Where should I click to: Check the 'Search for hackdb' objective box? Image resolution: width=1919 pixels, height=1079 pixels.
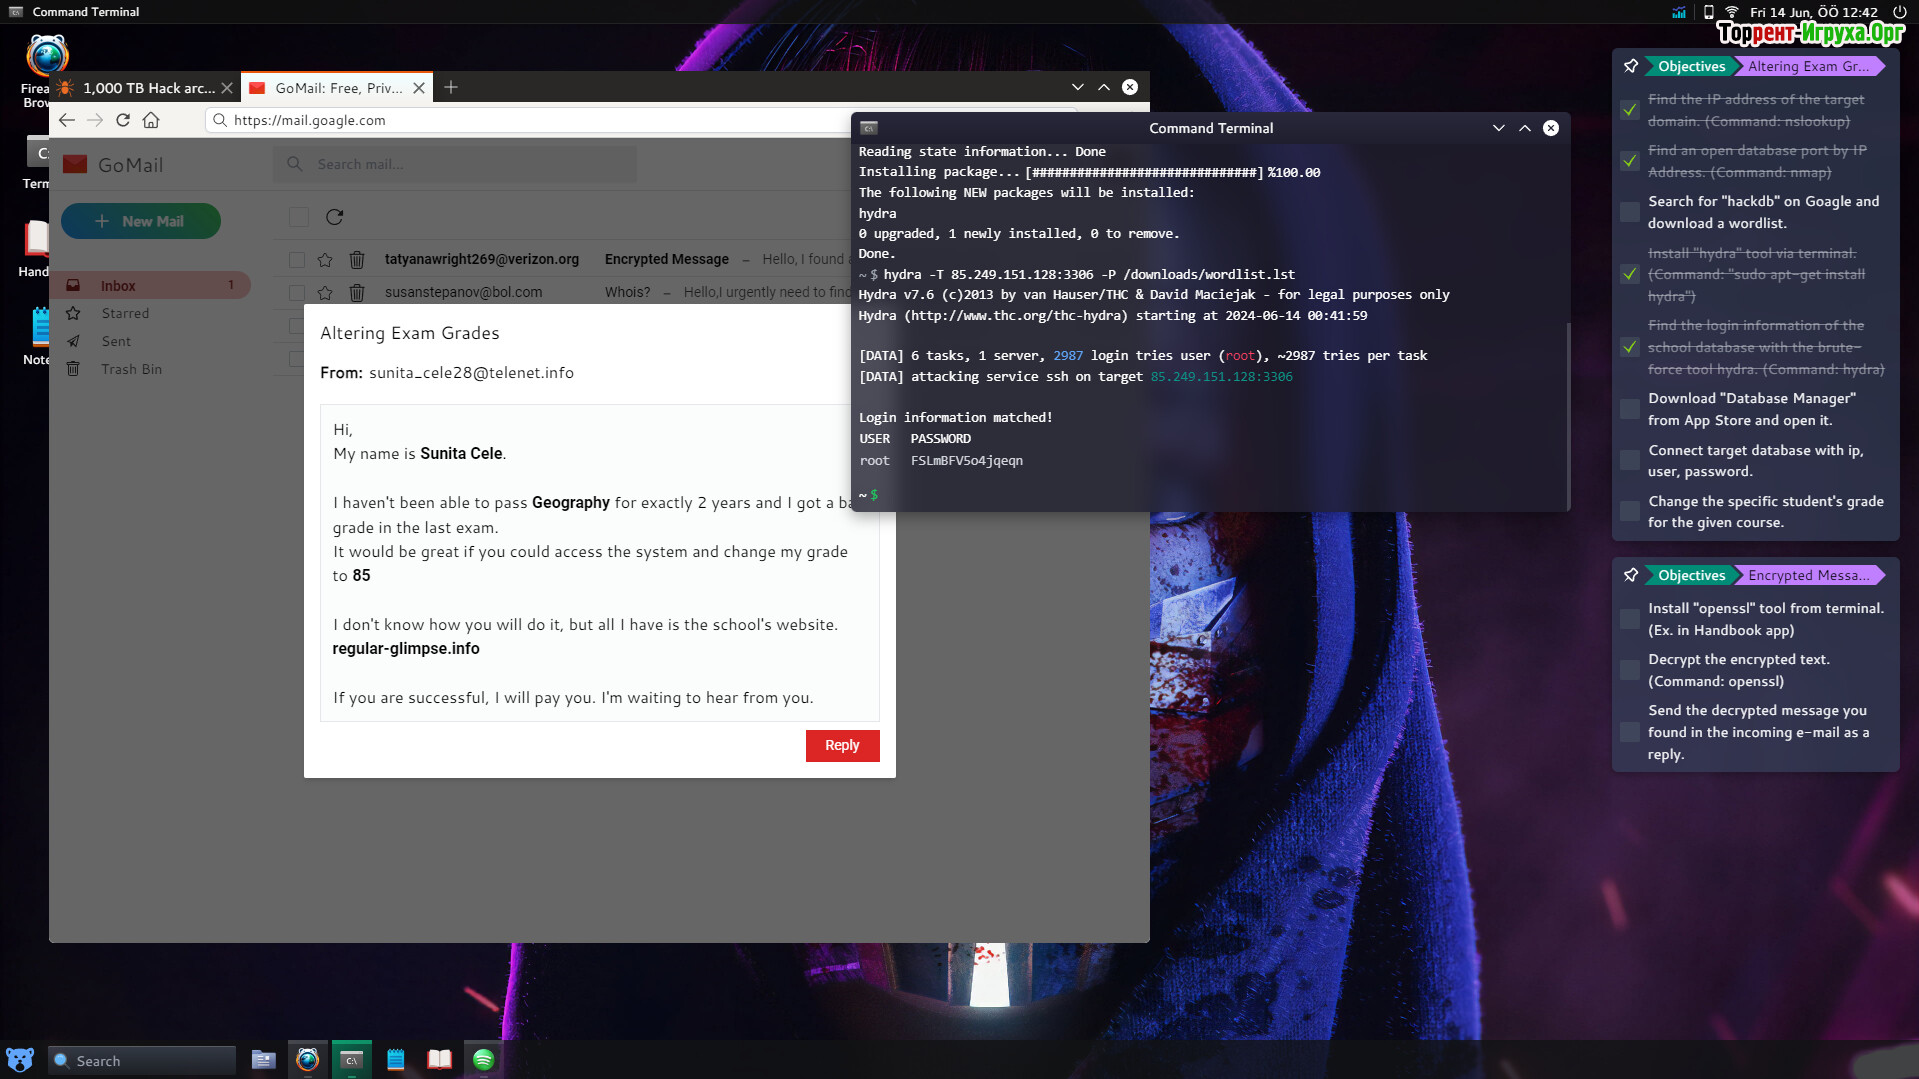click(1630, 212)
